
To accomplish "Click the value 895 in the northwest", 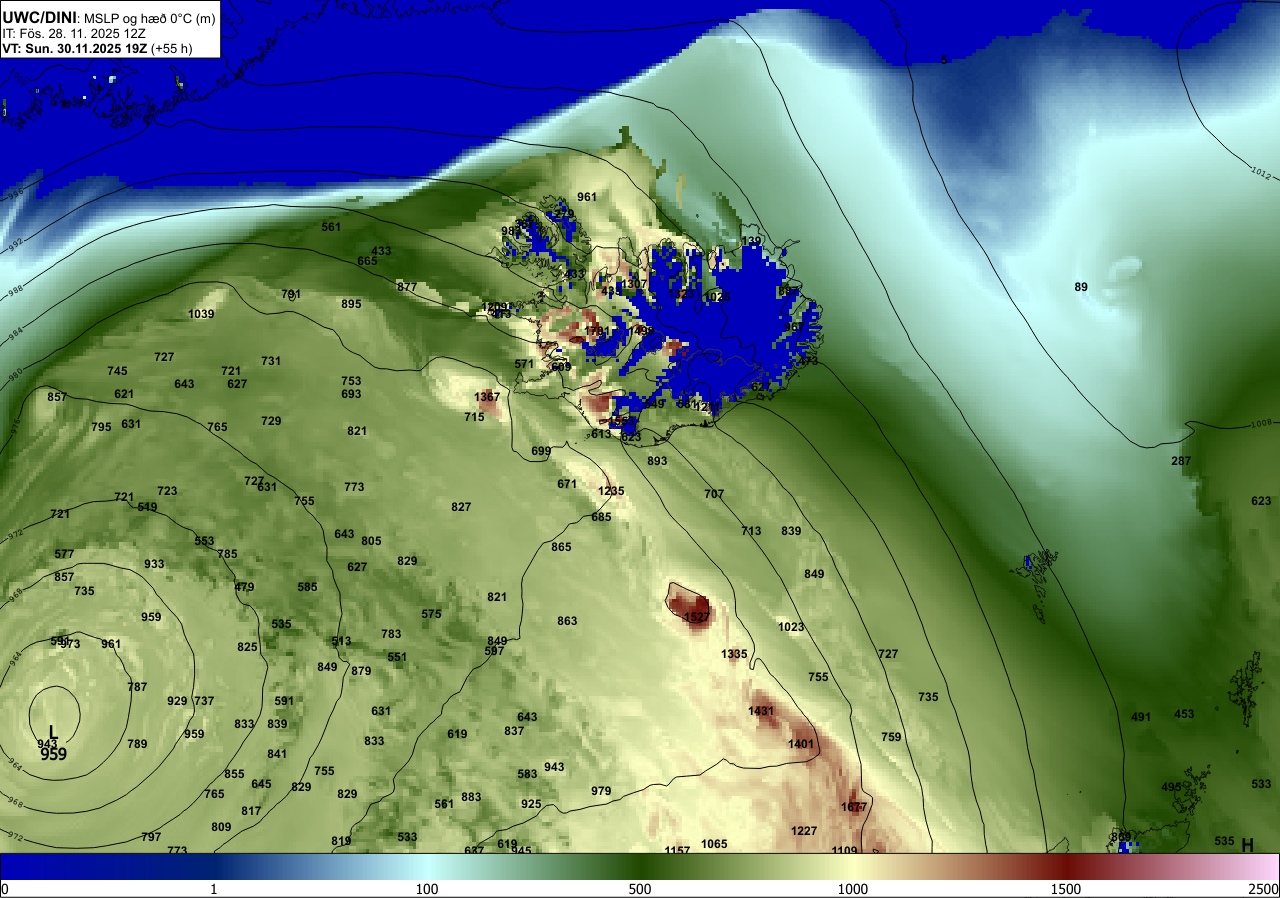I will coord(351,304).
